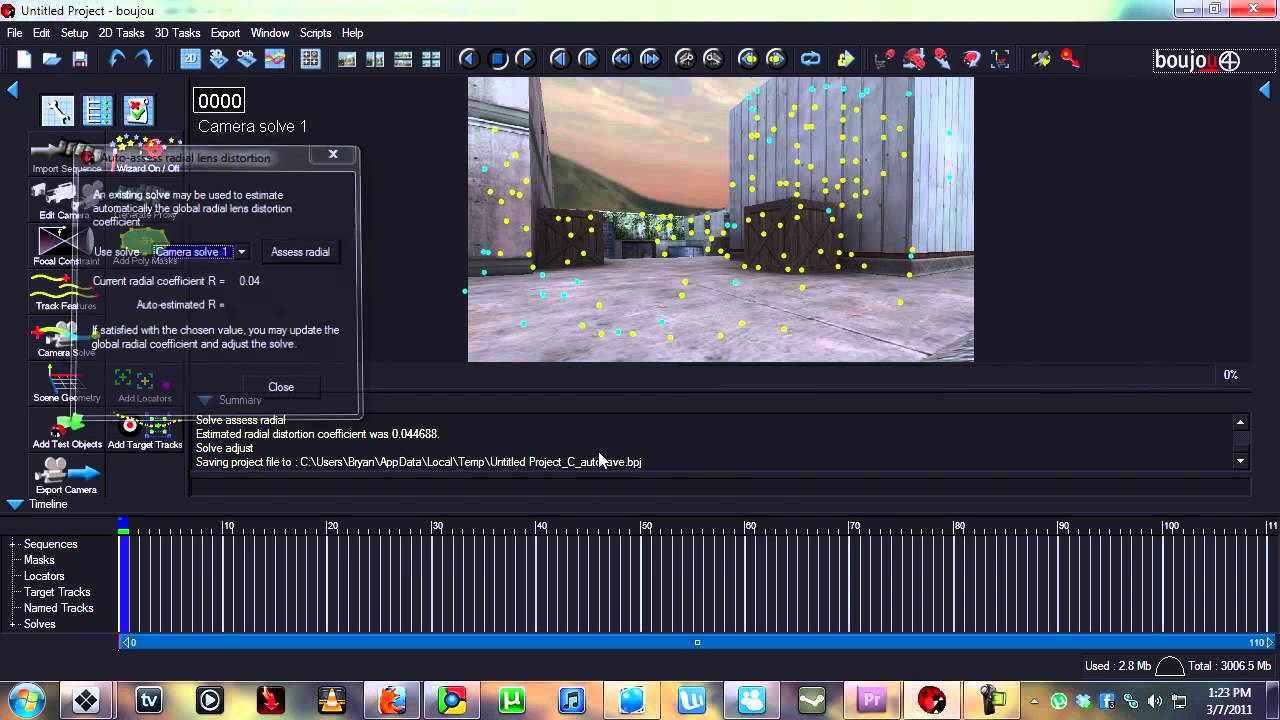Jump to first frame

pos(622,60)
